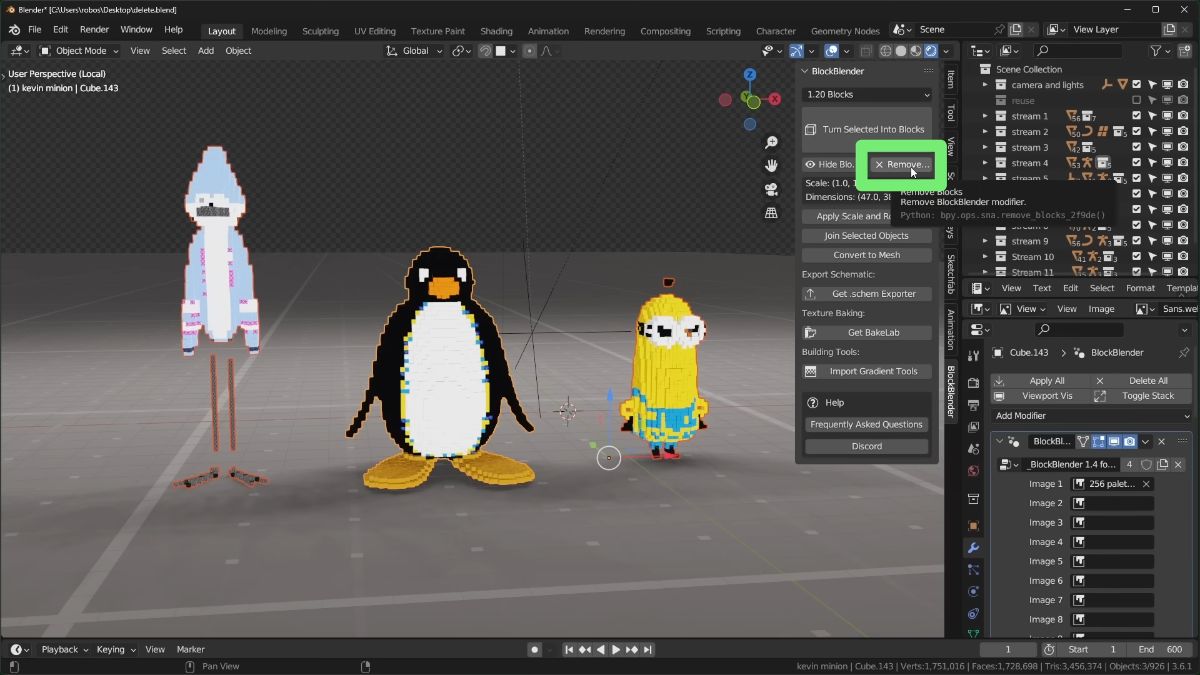Open the Output Properties printer tab

[973, 404]
